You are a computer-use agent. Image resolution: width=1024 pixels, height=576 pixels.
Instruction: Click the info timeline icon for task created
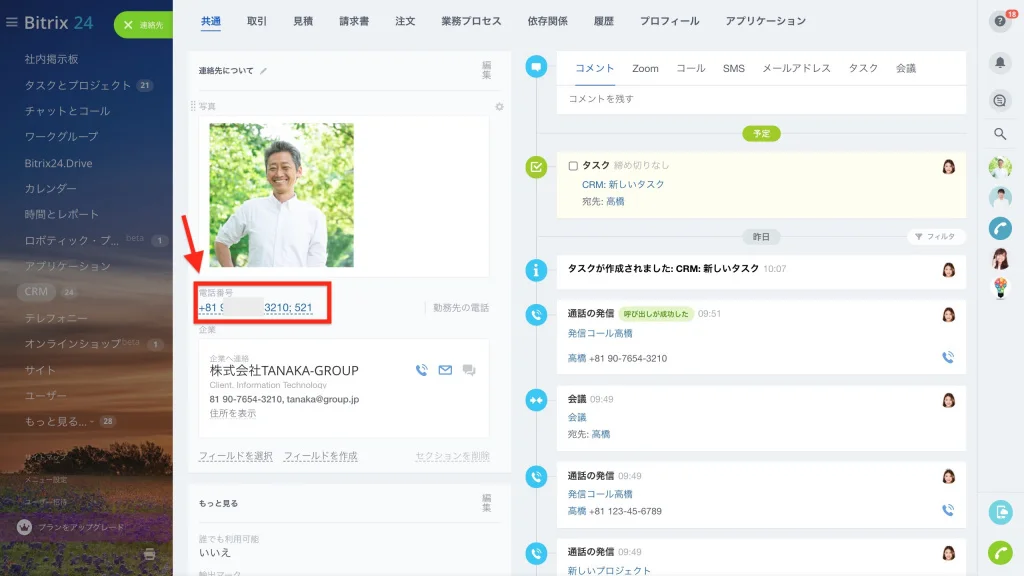coord(536,270)
